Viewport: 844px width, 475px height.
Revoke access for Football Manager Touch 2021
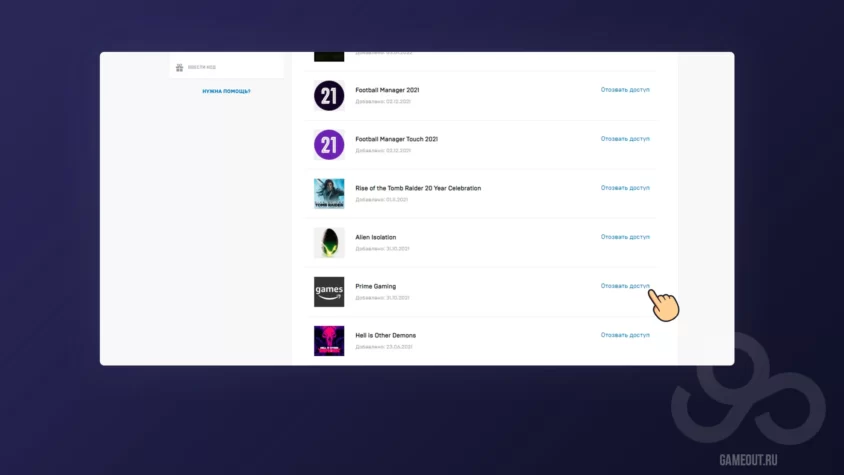point(625,139)
